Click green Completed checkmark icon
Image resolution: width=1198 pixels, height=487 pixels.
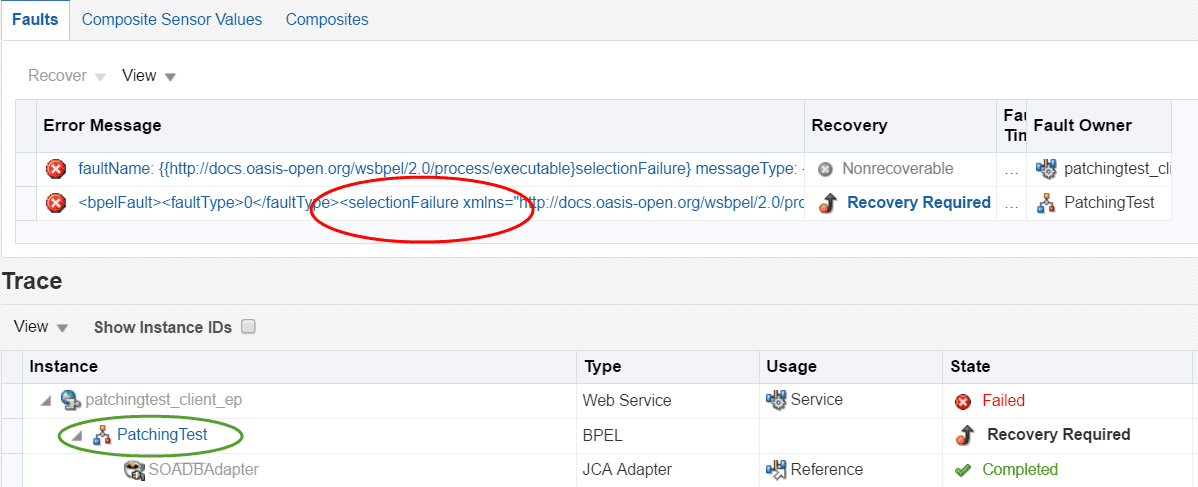click(963, 469)
